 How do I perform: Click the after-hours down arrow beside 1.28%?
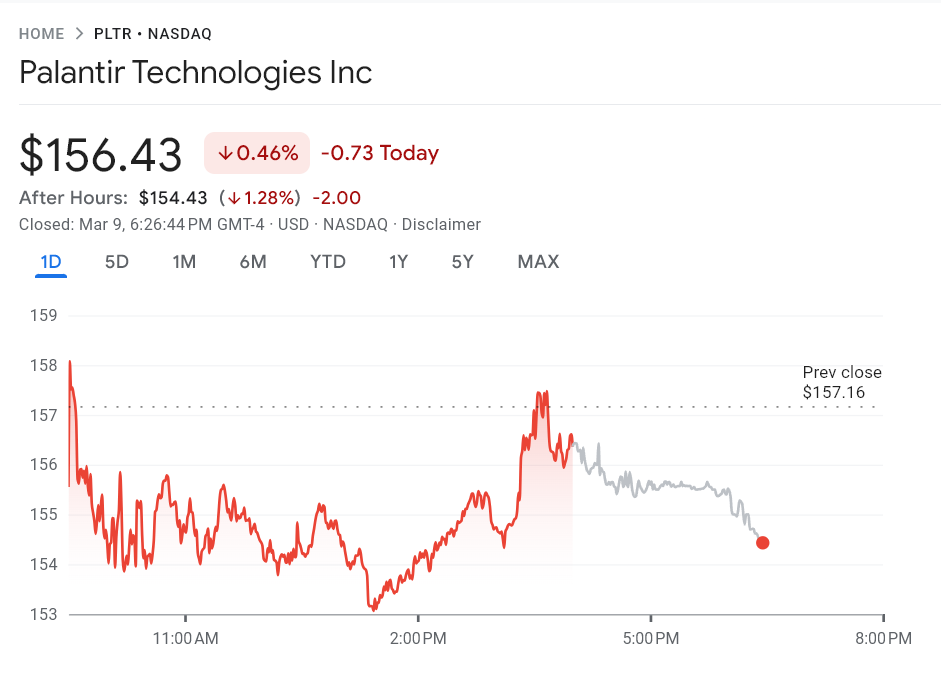[x=233, y=198]
